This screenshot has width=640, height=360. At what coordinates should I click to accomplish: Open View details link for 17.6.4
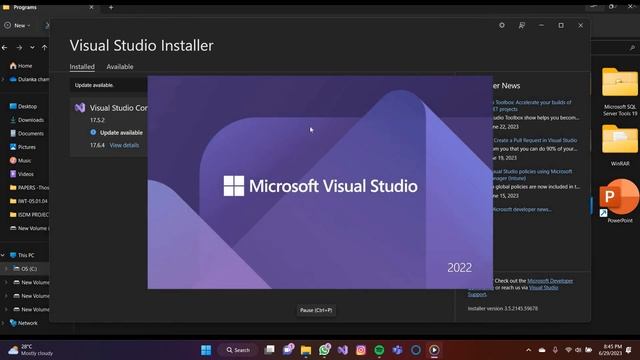point(124,145)
